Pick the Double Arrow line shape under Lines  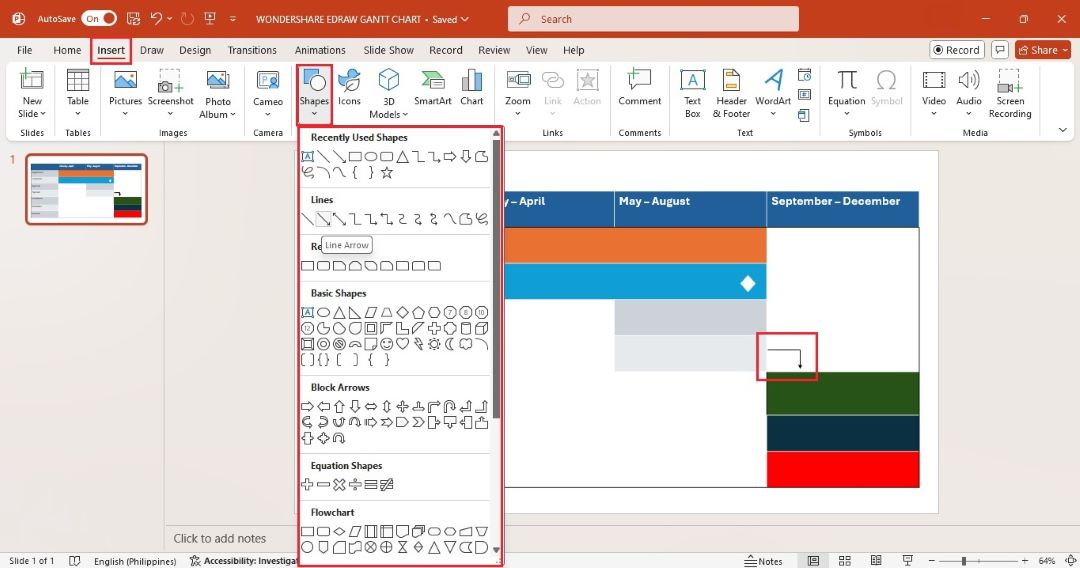339,220
